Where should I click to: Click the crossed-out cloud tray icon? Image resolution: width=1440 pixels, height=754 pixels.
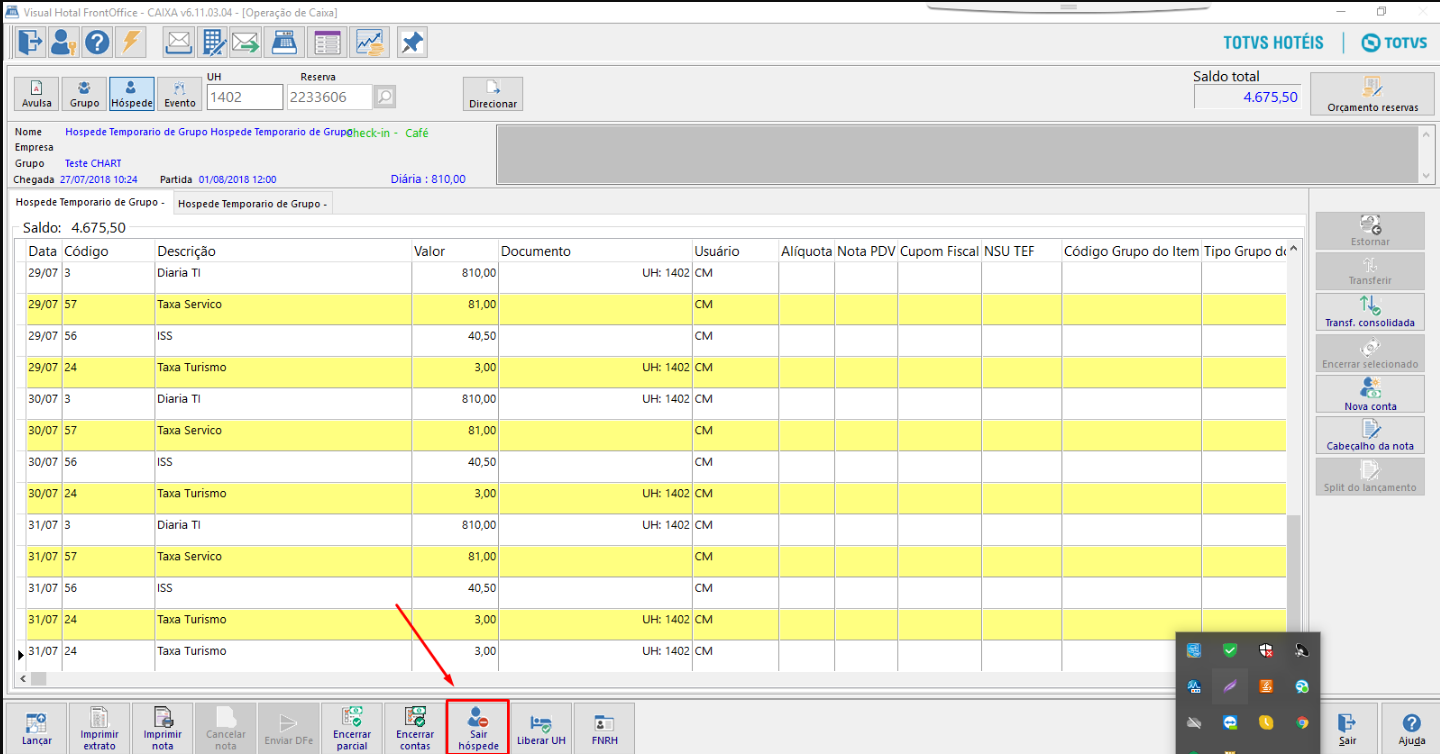click(x=1194, y=722)
